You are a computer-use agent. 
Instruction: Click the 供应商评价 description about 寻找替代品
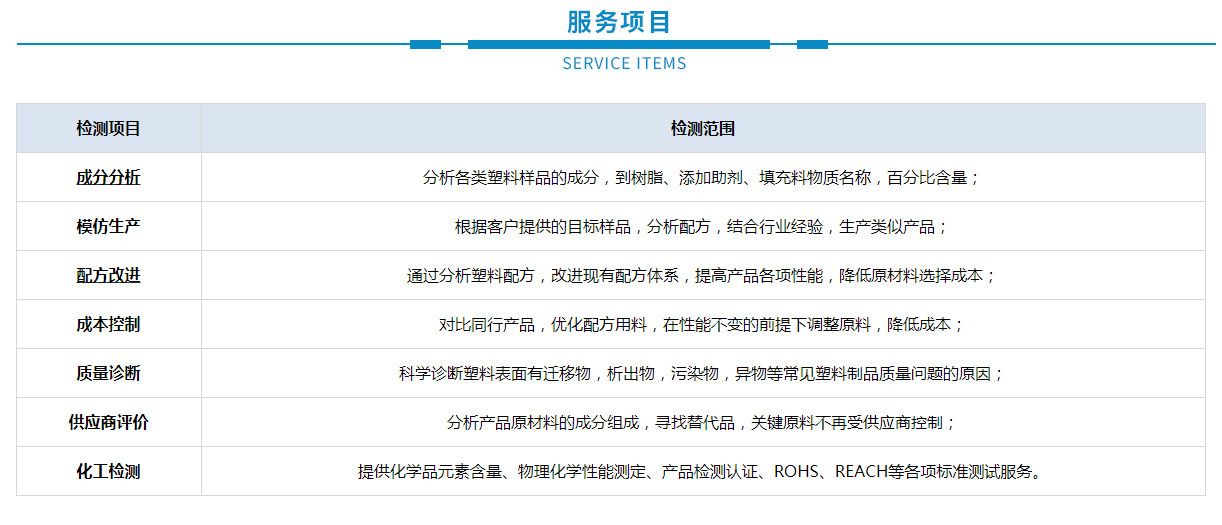702,423
